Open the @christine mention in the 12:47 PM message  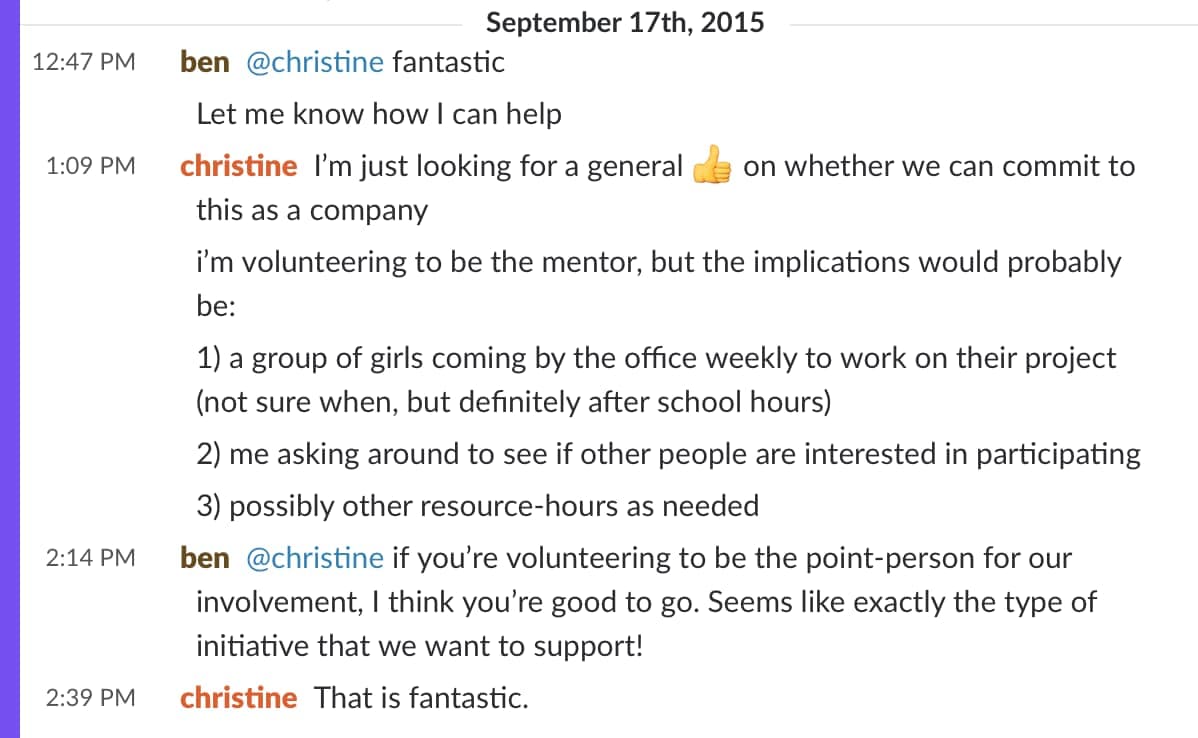coord(315,62)
